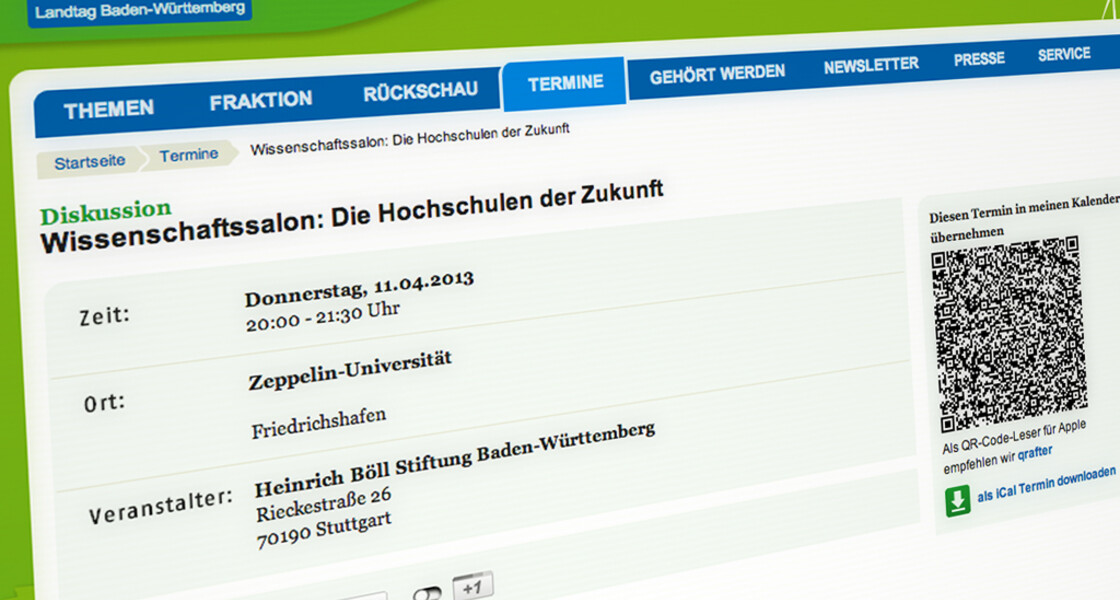Screen dimensions: 1120x600
Task: Open the SERVICE menu item
Action: (x=1064, y=54)
